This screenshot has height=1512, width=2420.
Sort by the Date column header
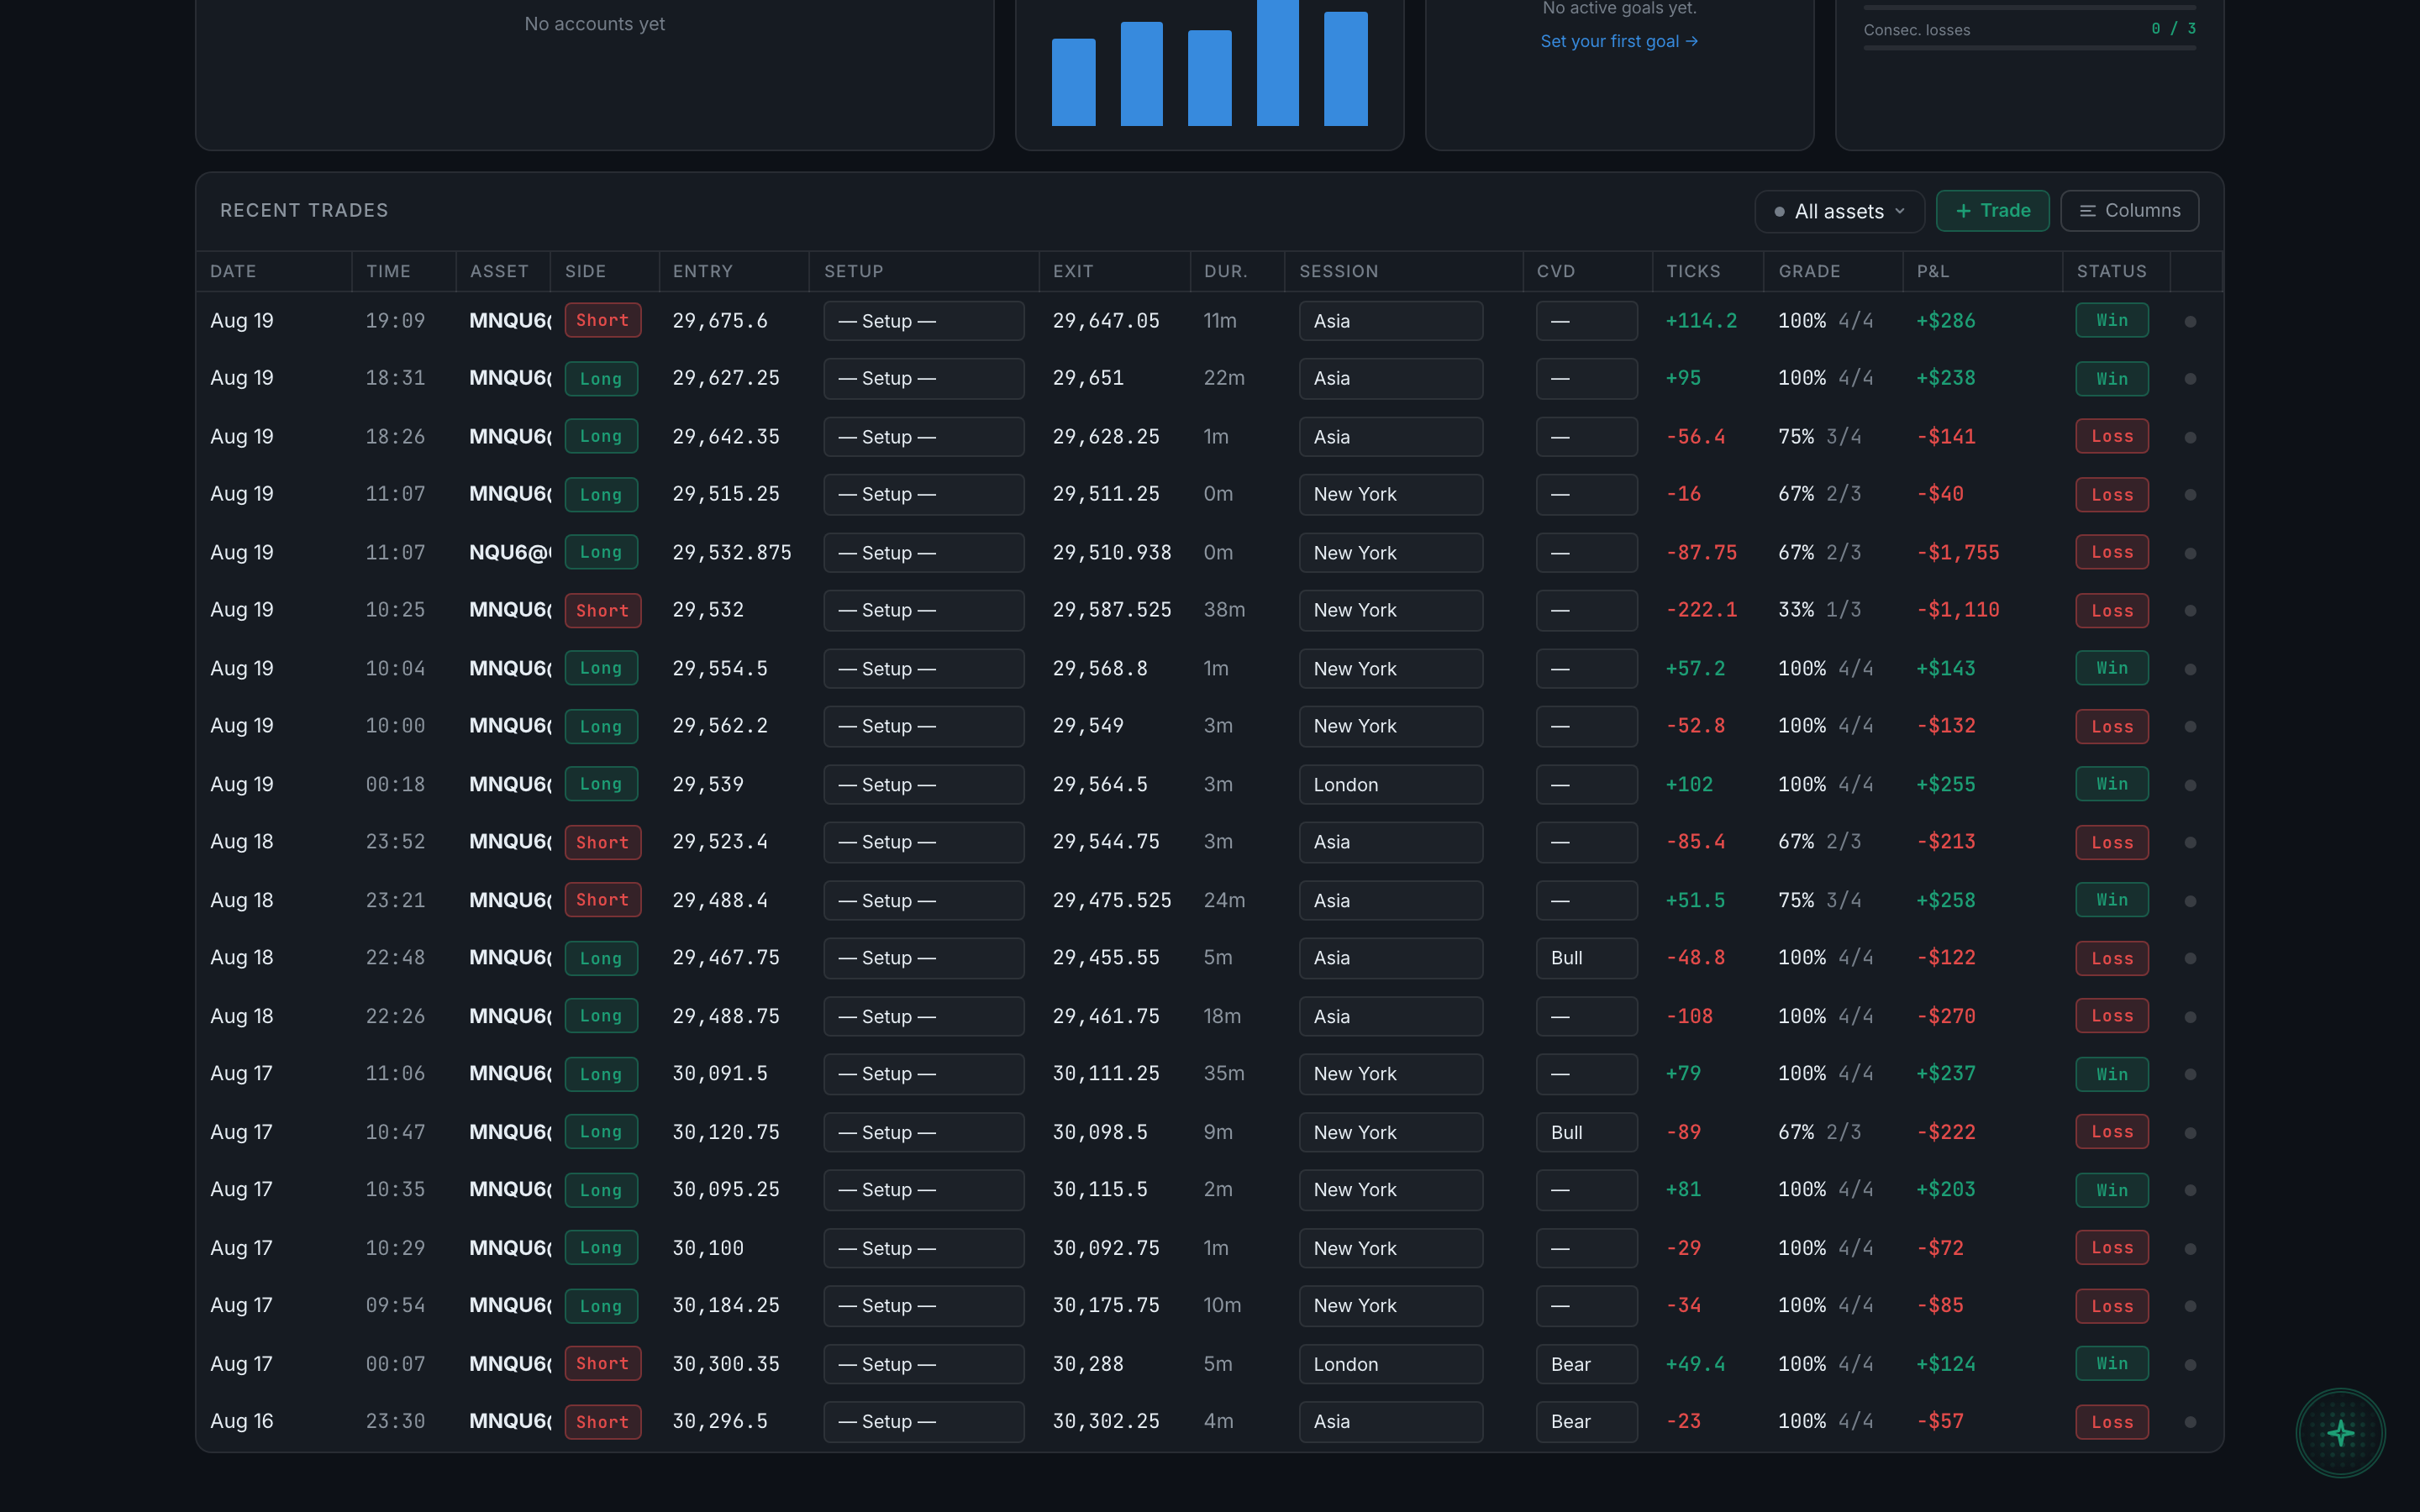coord(233,271)
